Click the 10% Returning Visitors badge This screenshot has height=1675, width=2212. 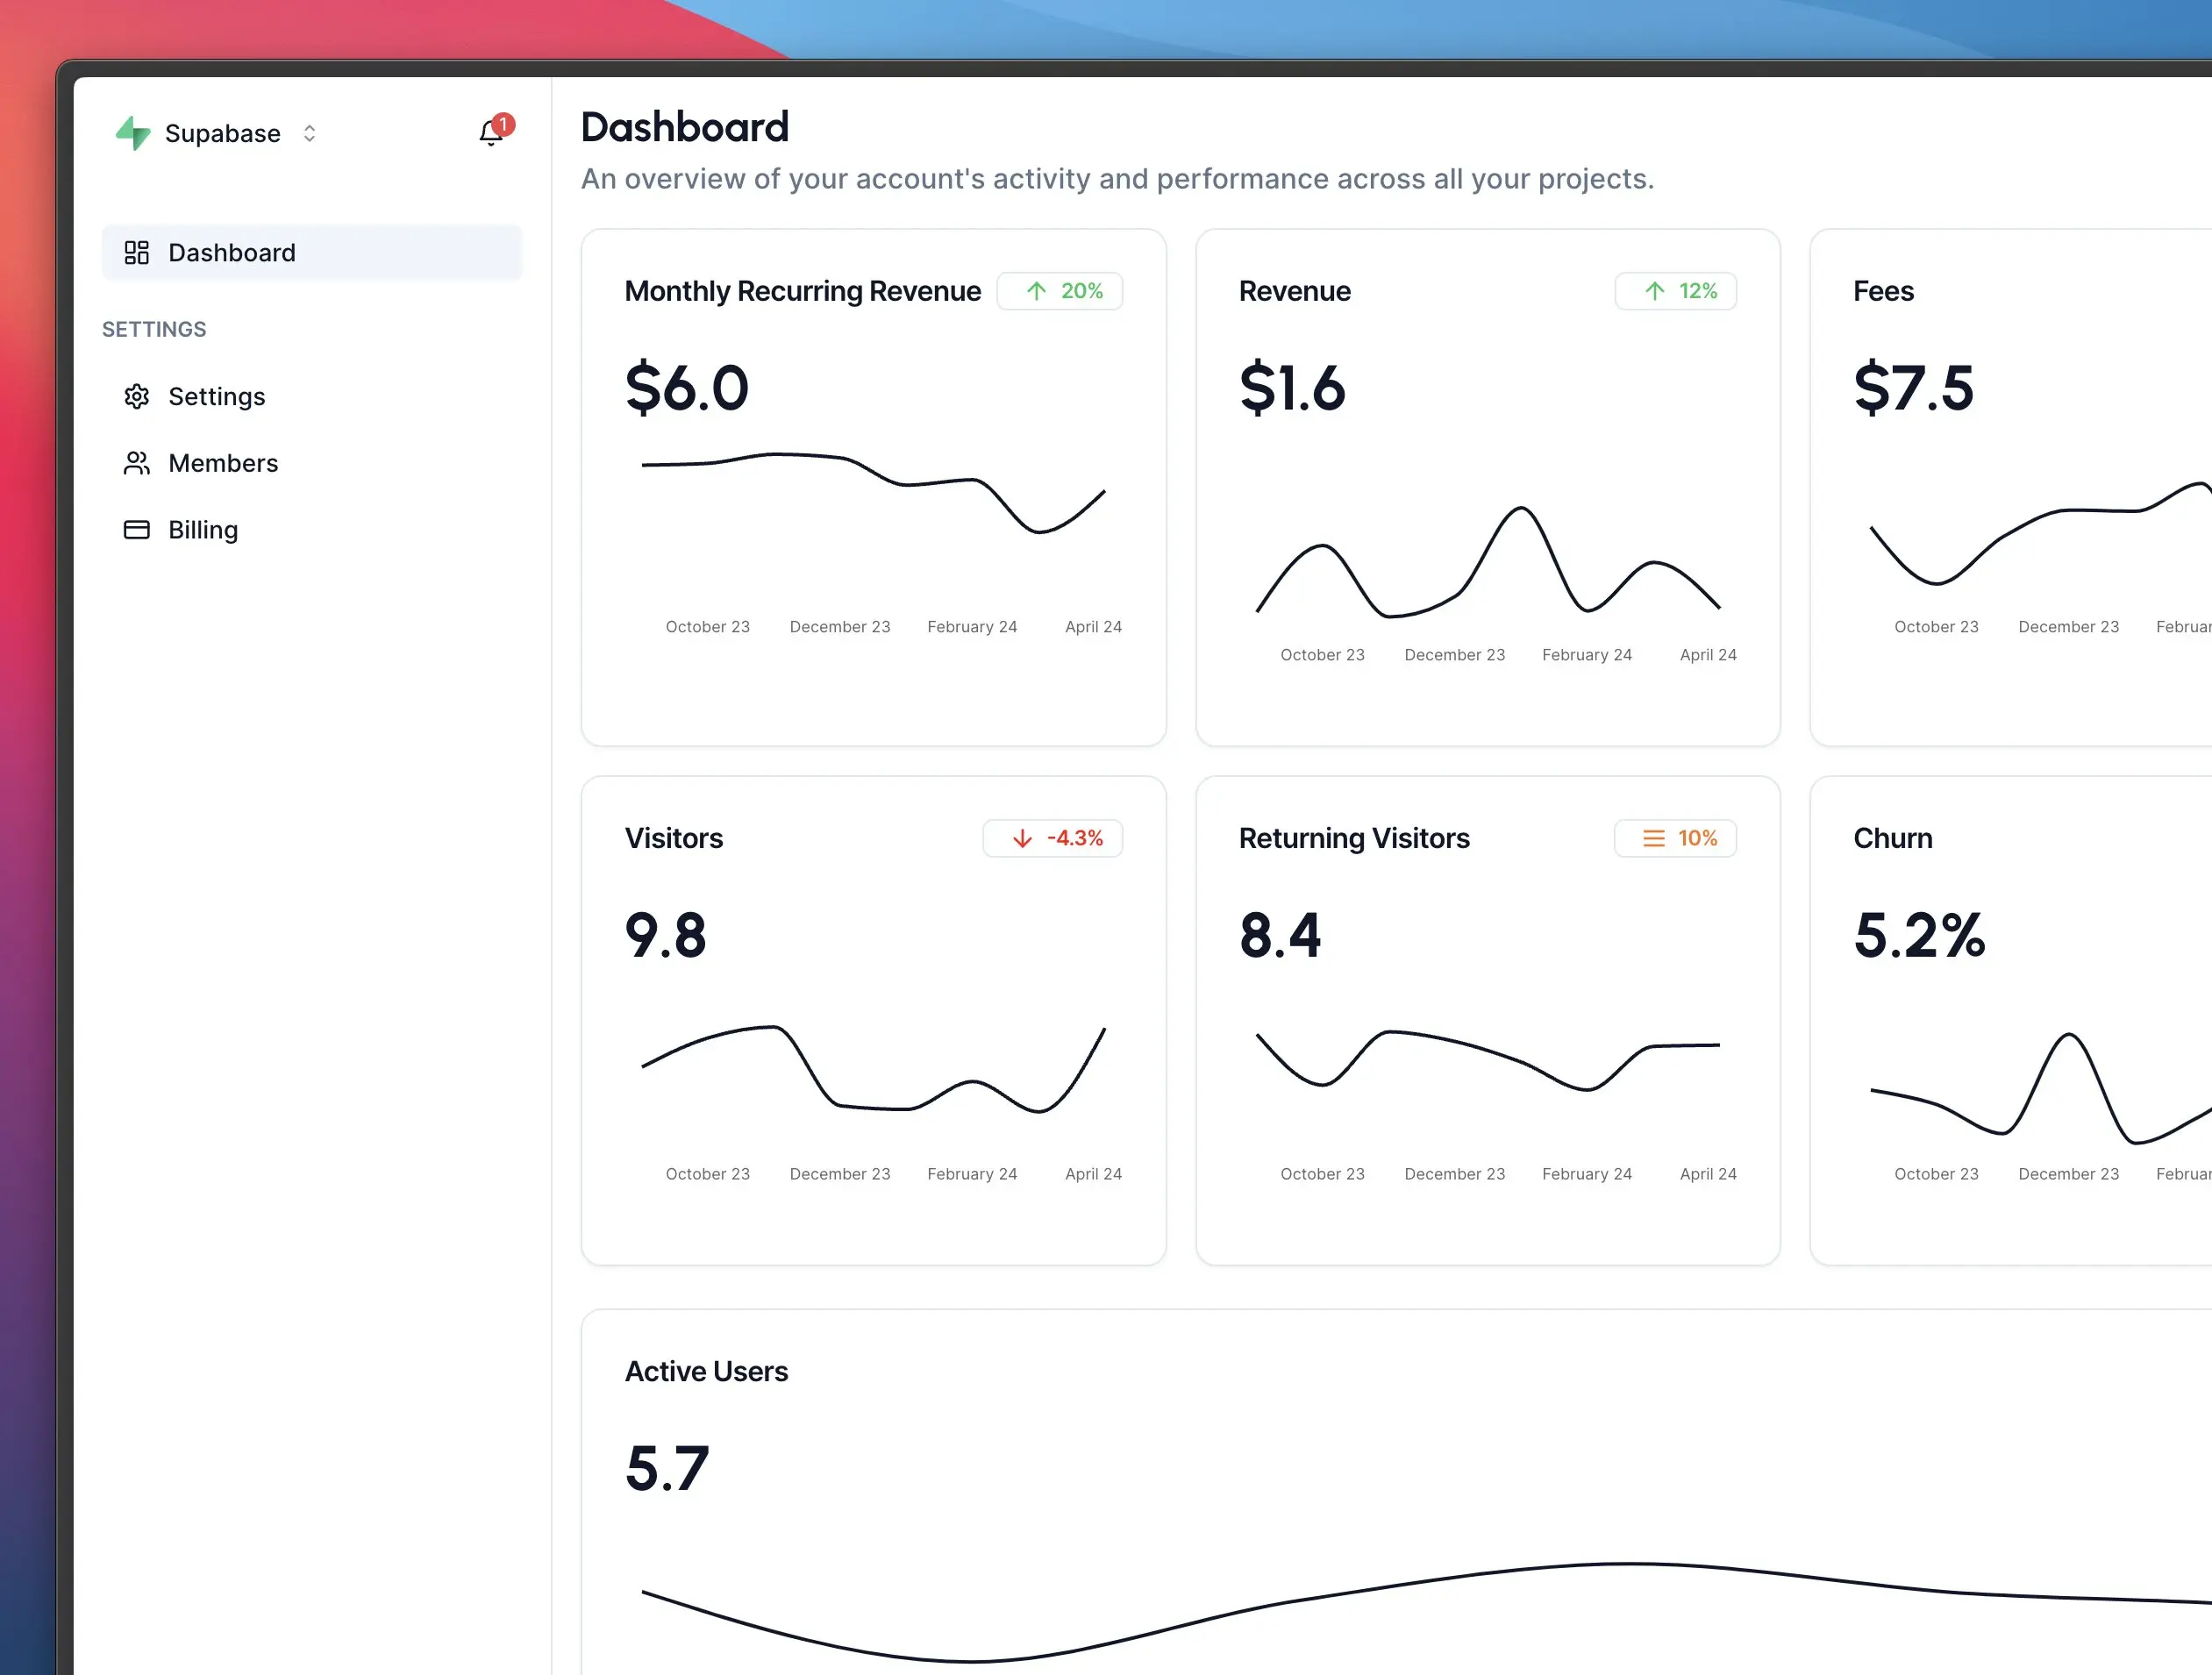coord(1676,838)
